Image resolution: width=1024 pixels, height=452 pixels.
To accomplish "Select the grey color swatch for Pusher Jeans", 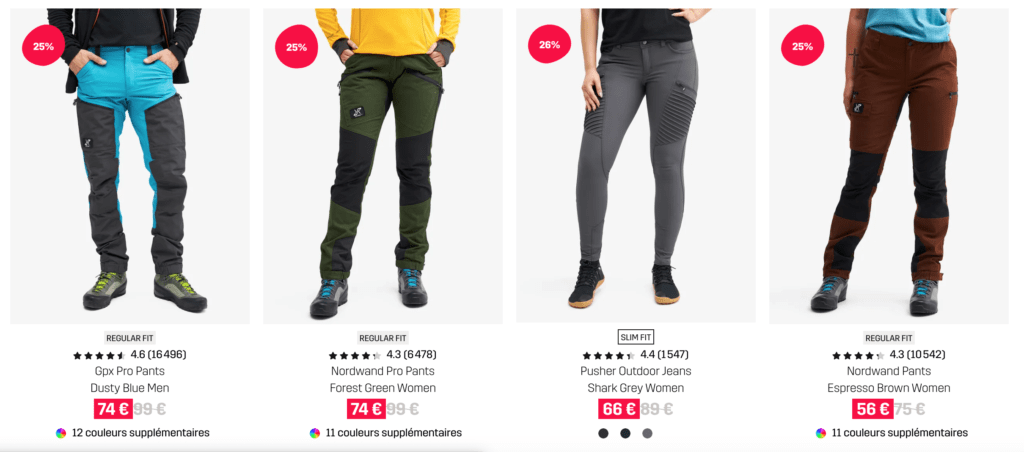I will pyautogui.click(x=647, y=433).
